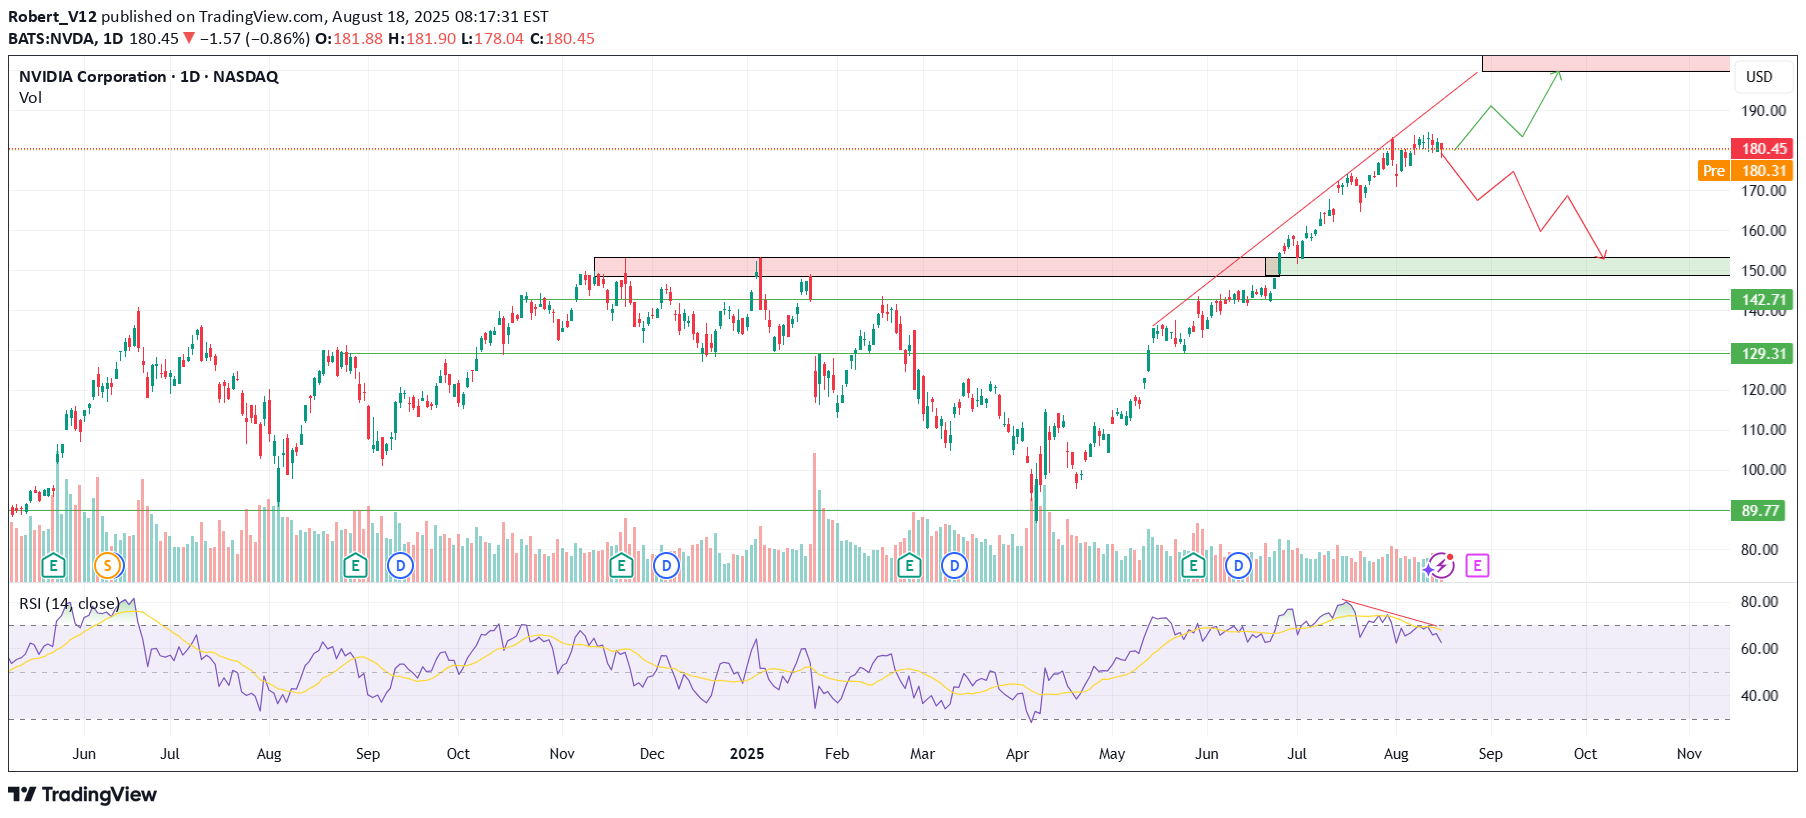Open the earnings 'E' marker in late November 2024

pyautogui.click(x=621, y=566)
